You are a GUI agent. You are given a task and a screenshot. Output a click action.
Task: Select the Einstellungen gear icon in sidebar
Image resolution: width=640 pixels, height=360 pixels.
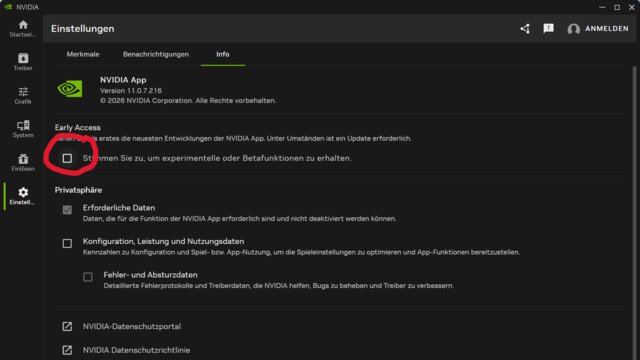[x=23, y=192]
